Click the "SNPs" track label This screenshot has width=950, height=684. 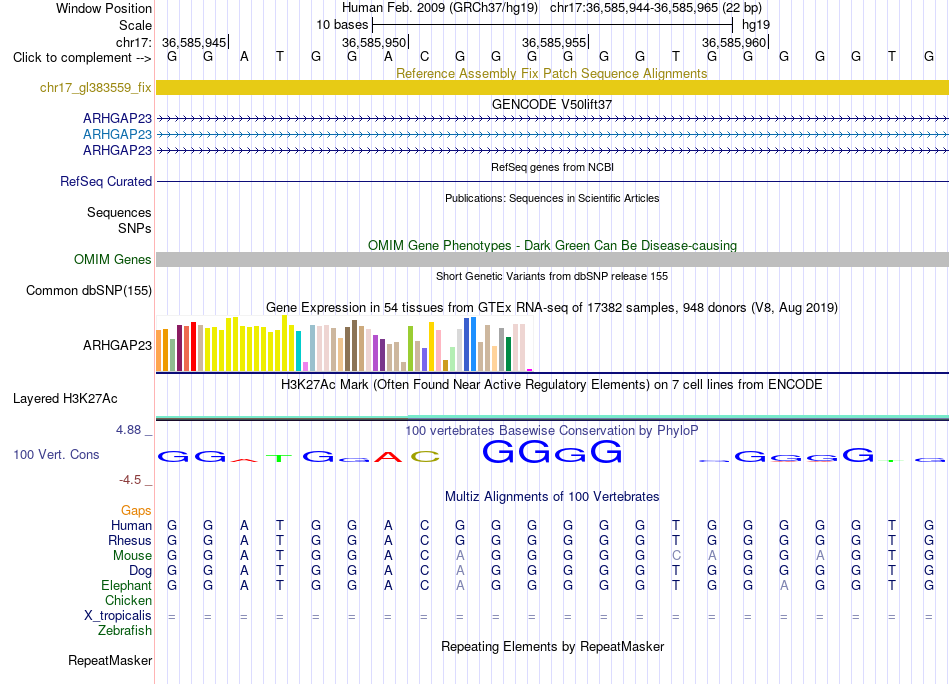(135, 228)
